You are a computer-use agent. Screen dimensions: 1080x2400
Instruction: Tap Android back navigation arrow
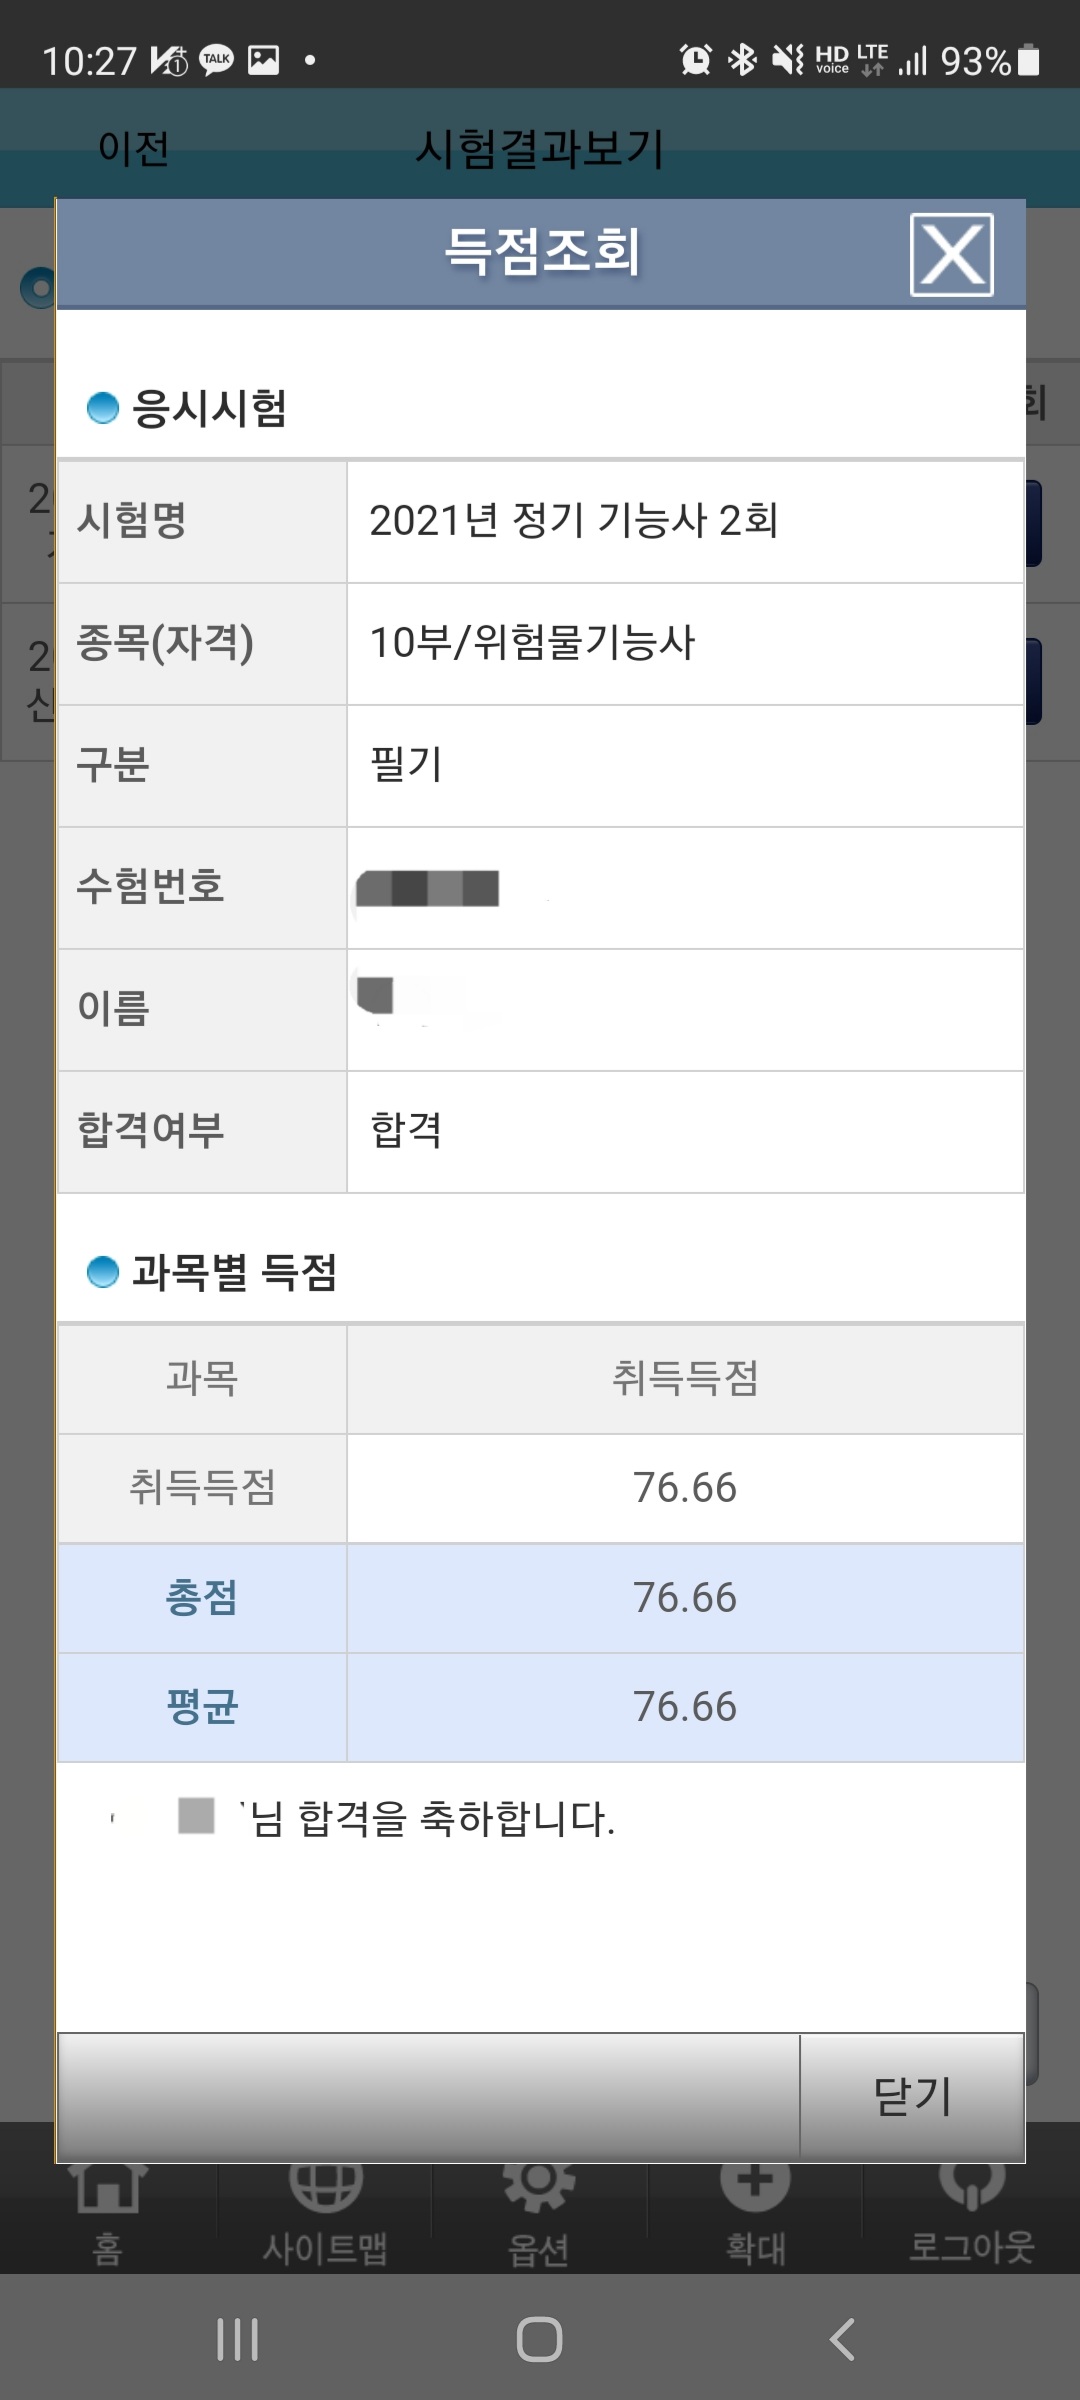coord(842,2339)
